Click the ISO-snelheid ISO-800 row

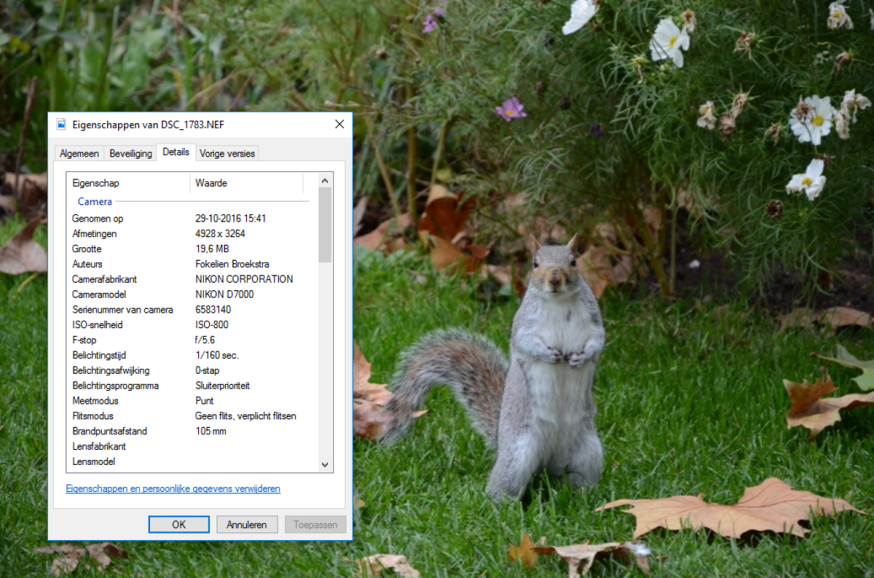click(190, 325)
